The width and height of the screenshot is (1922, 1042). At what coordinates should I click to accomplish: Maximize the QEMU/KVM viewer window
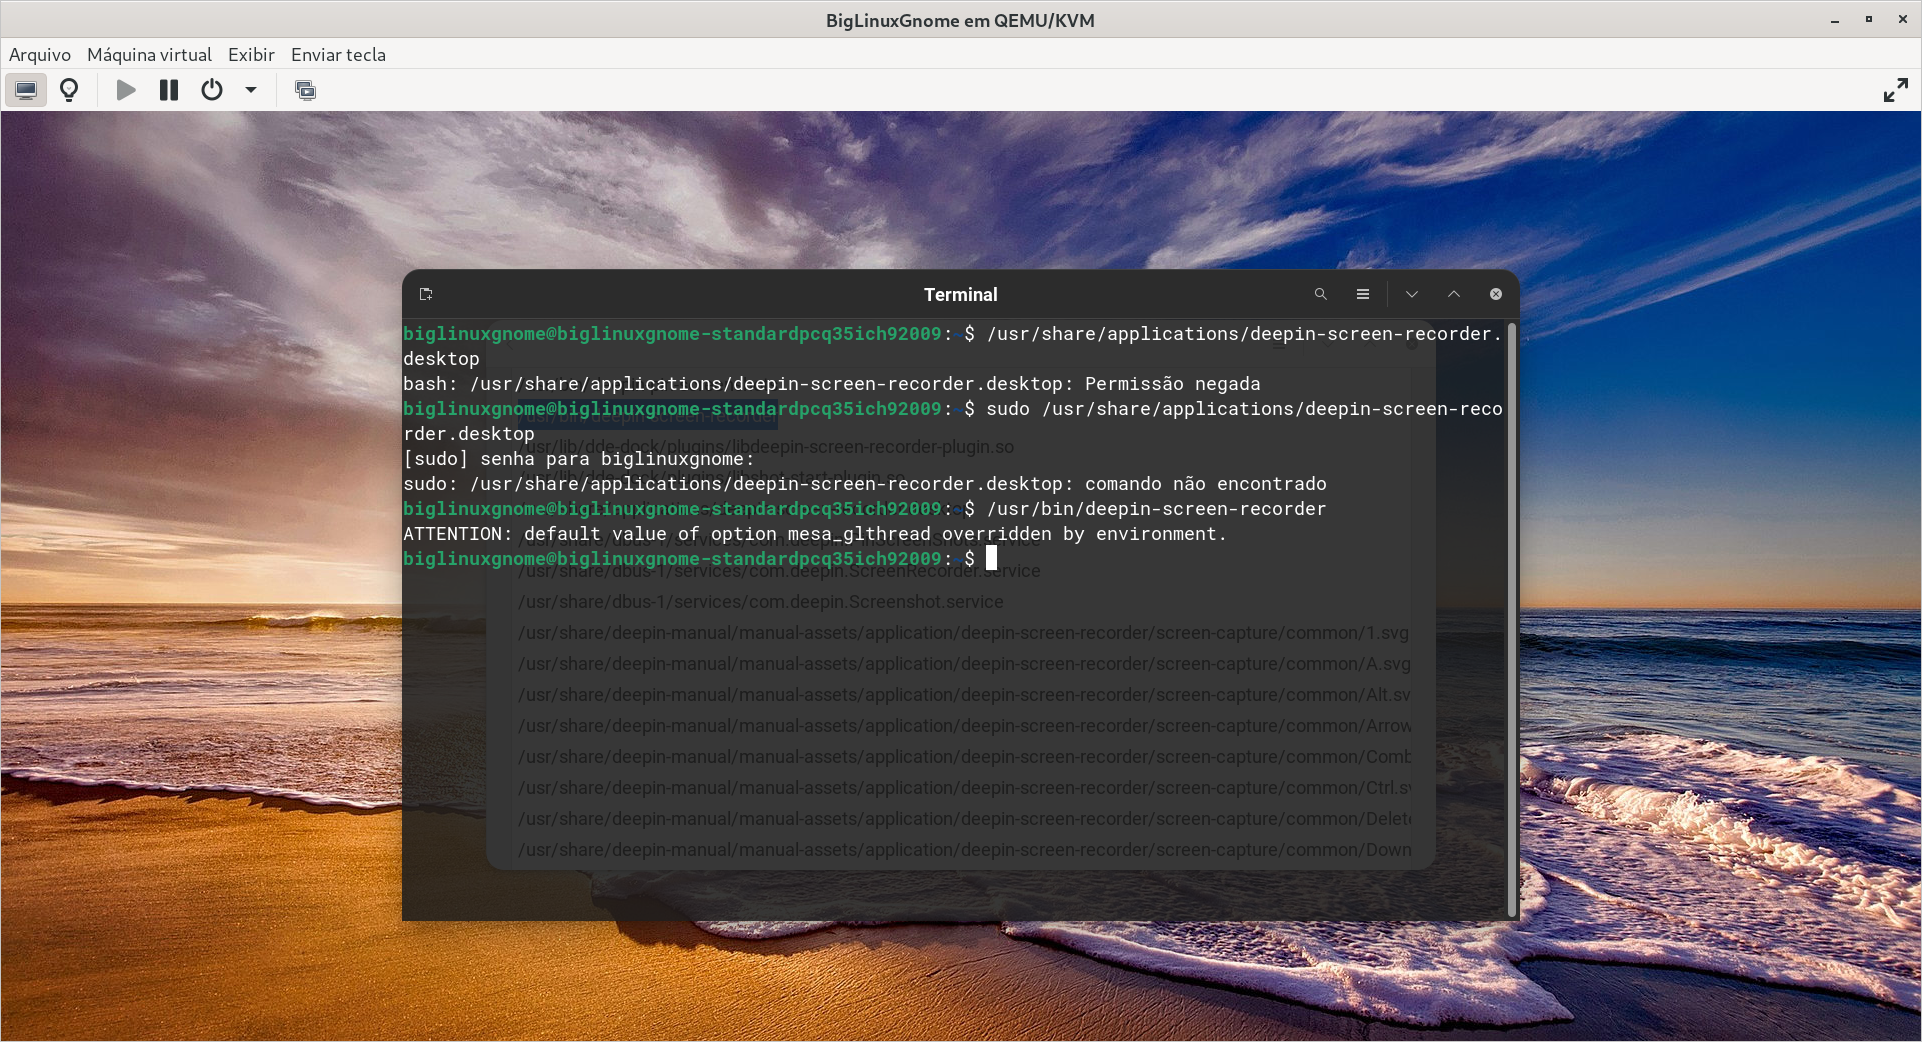pos(1868,20)
